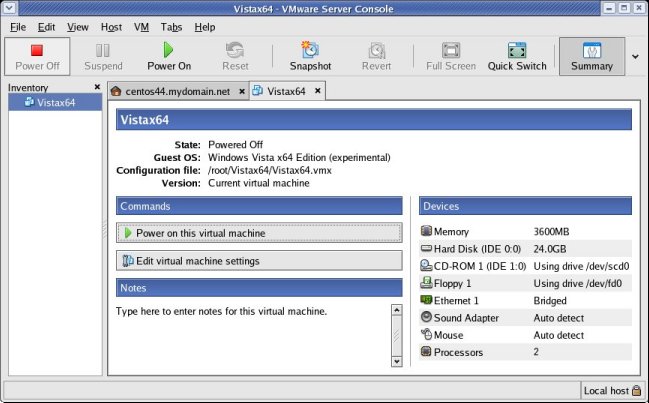The image size is (649, 403).
Task: Open the window menu in title bar
Action: (9, 8)
